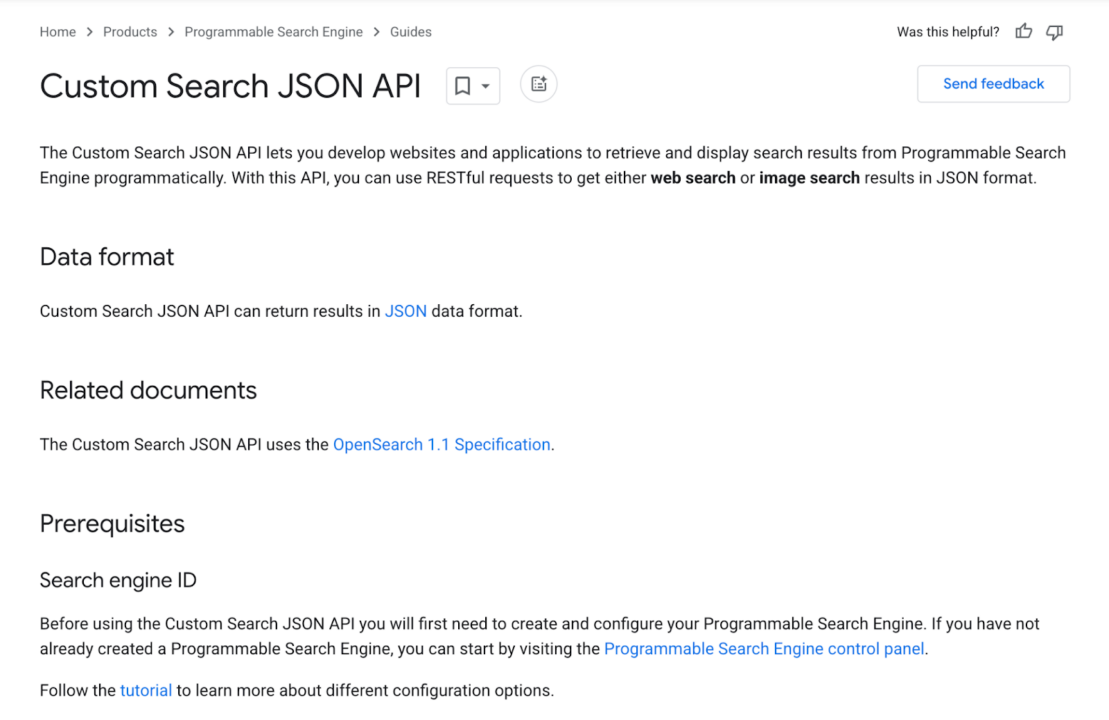
Task: Navigate to Guides breadcrumb item
Action: [x=411, y=32]
